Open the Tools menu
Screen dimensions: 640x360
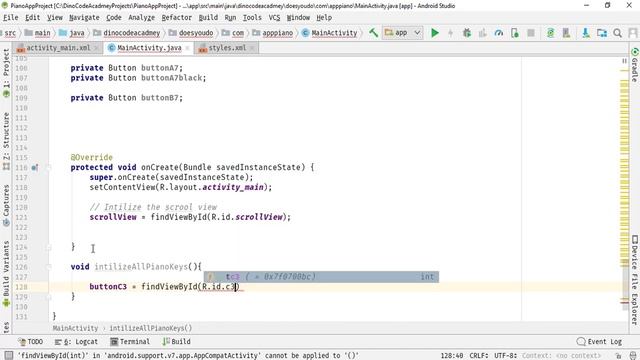point(252,18)
